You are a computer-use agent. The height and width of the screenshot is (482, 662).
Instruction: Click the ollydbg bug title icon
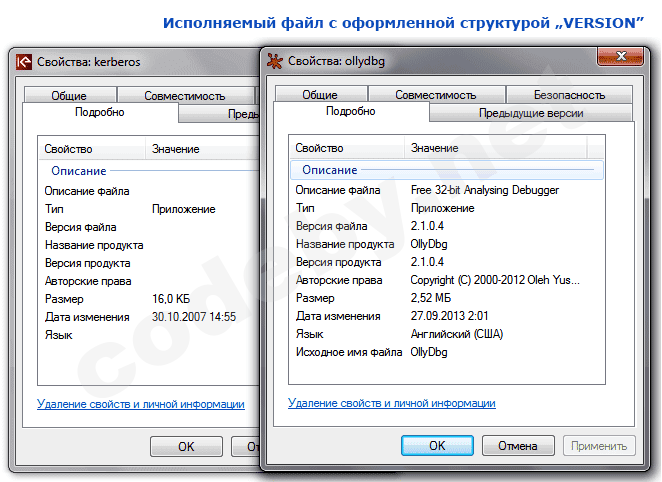[x=275, y=61]
